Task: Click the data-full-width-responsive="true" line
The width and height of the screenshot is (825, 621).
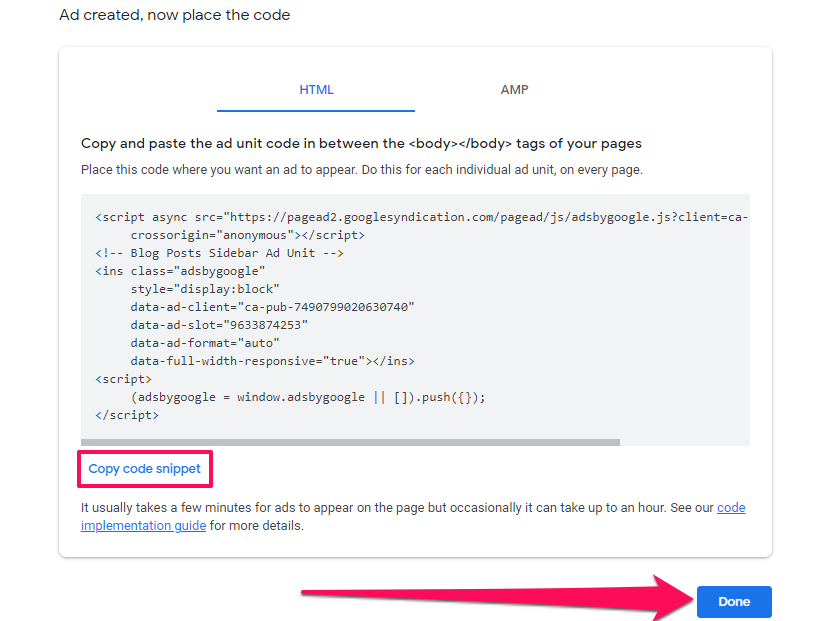Action: (273, 361)
